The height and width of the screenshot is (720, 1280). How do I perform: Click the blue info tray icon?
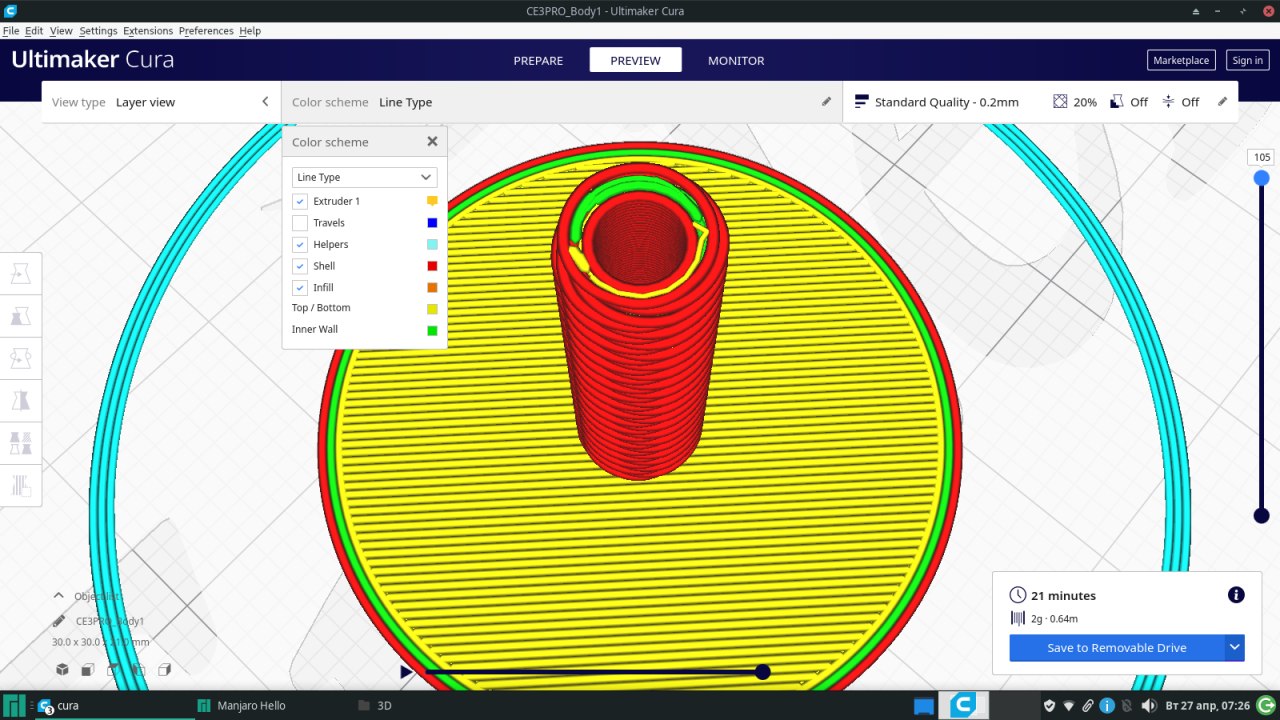[x=1107, y=706]
